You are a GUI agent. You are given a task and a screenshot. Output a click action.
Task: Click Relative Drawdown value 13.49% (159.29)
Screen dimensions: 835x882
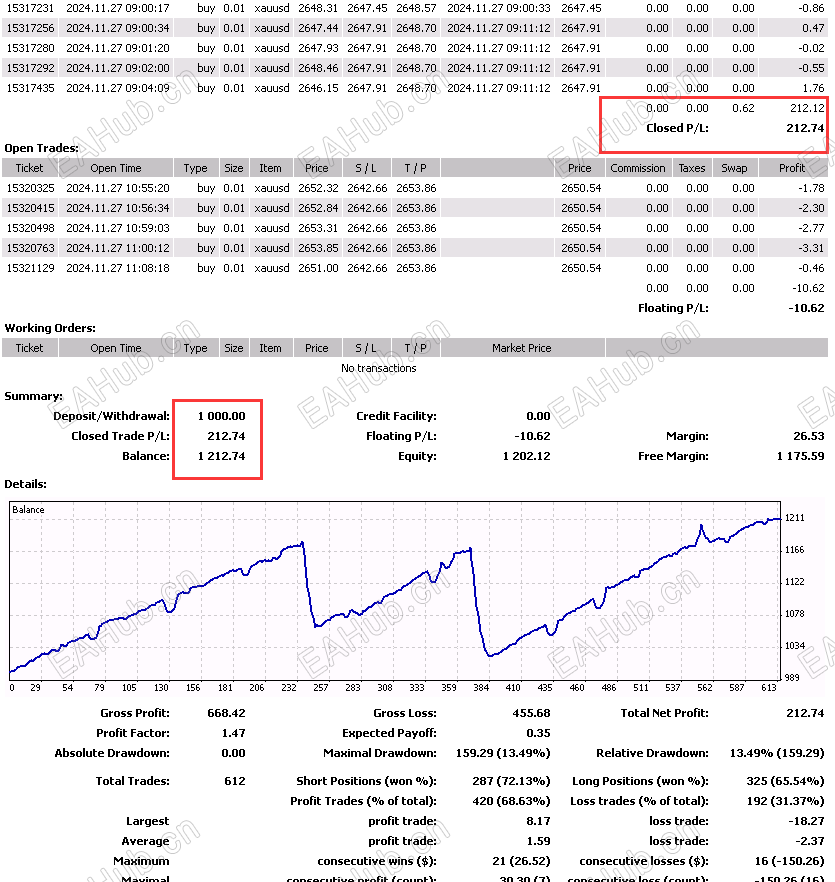pyautogui.click(x=776, y=753)
